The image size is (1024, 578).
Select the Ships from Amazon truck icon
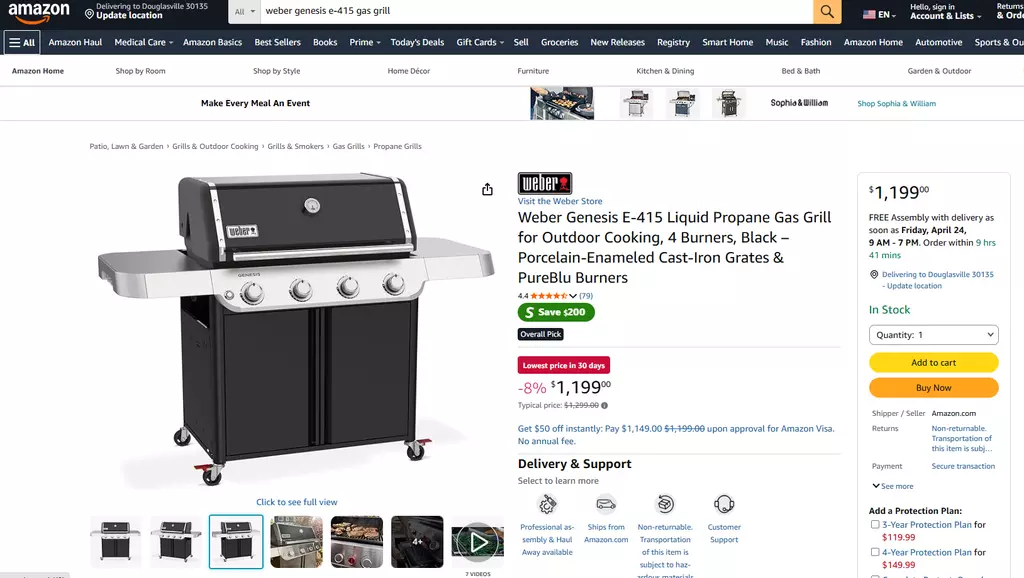[x=606, y=504]
